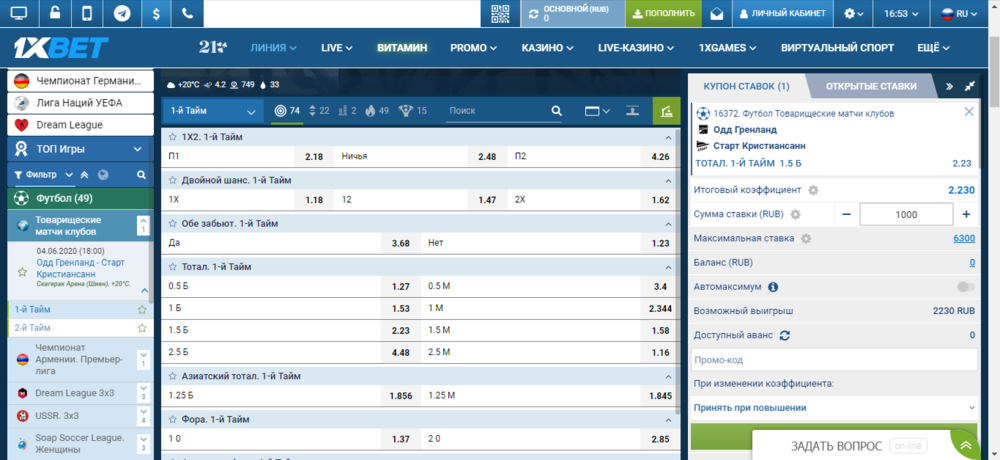Increase the bet amount with plus
Image resolution: width=1000 pixels, height=460 pixels.
(966, 214)
